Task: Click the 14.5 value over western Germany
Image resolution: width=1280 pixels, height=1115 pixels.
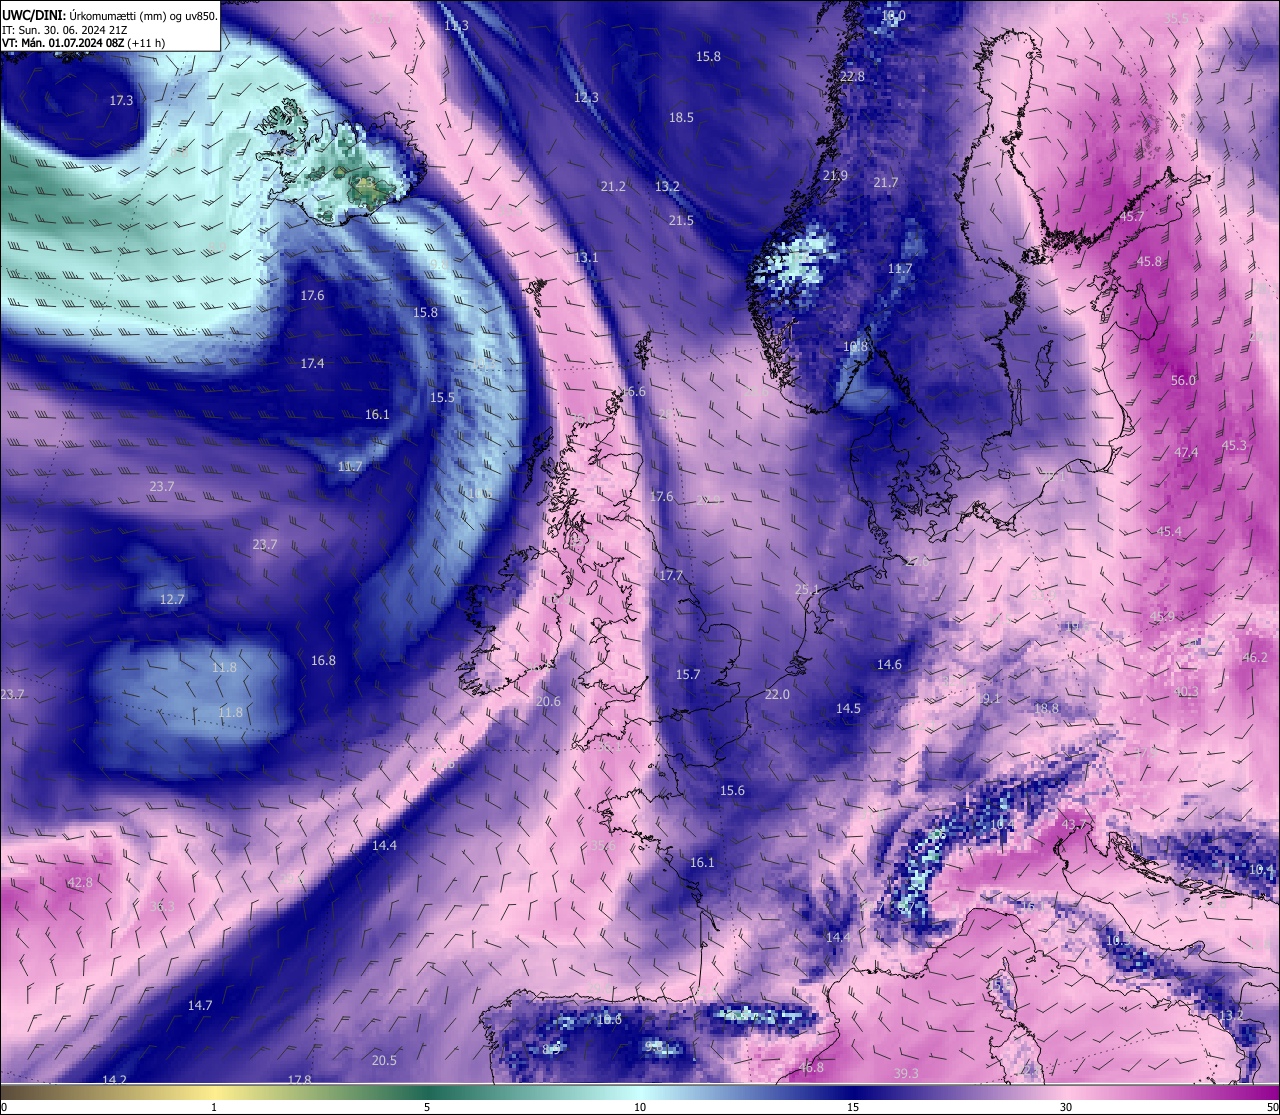Action: click(848, 709)
